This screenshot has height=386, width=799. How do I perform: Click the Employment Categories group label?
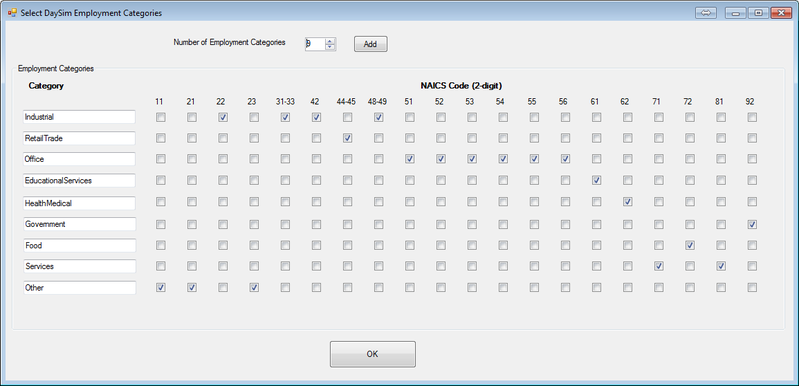click(x=56, y=68)
